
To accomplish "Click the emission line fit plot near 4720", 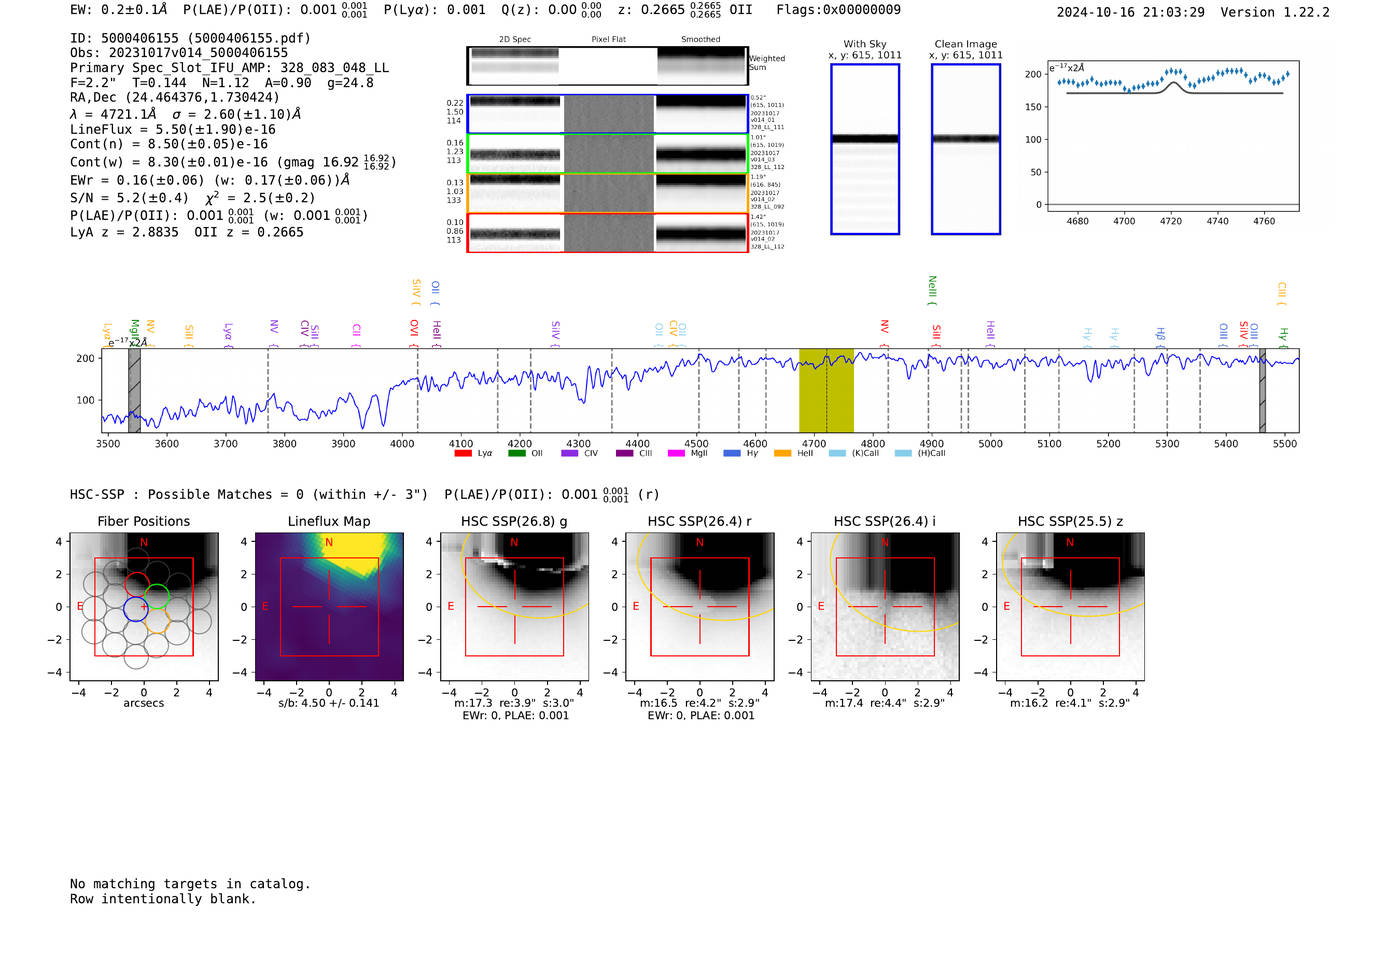I will pyautogui.click(x=1173, y=135).
